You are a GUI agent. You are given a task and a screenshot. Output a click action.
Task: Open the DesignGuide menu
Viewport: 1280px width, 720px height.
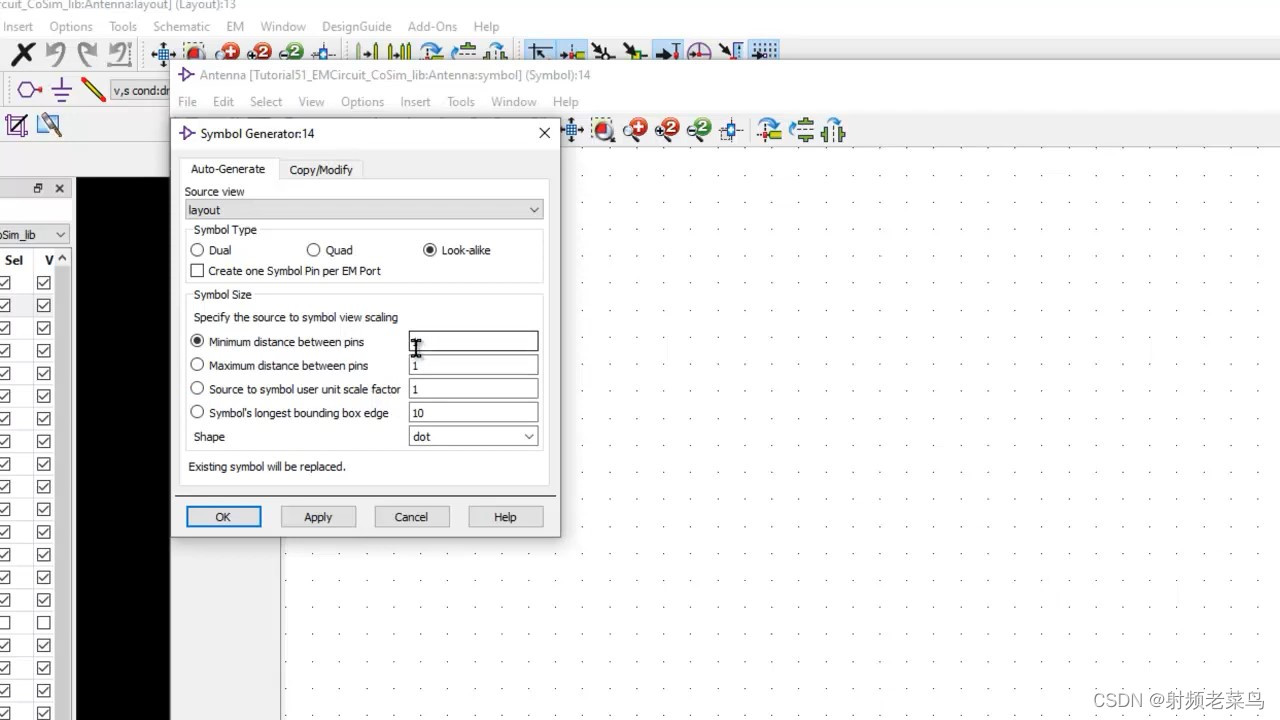356,26
